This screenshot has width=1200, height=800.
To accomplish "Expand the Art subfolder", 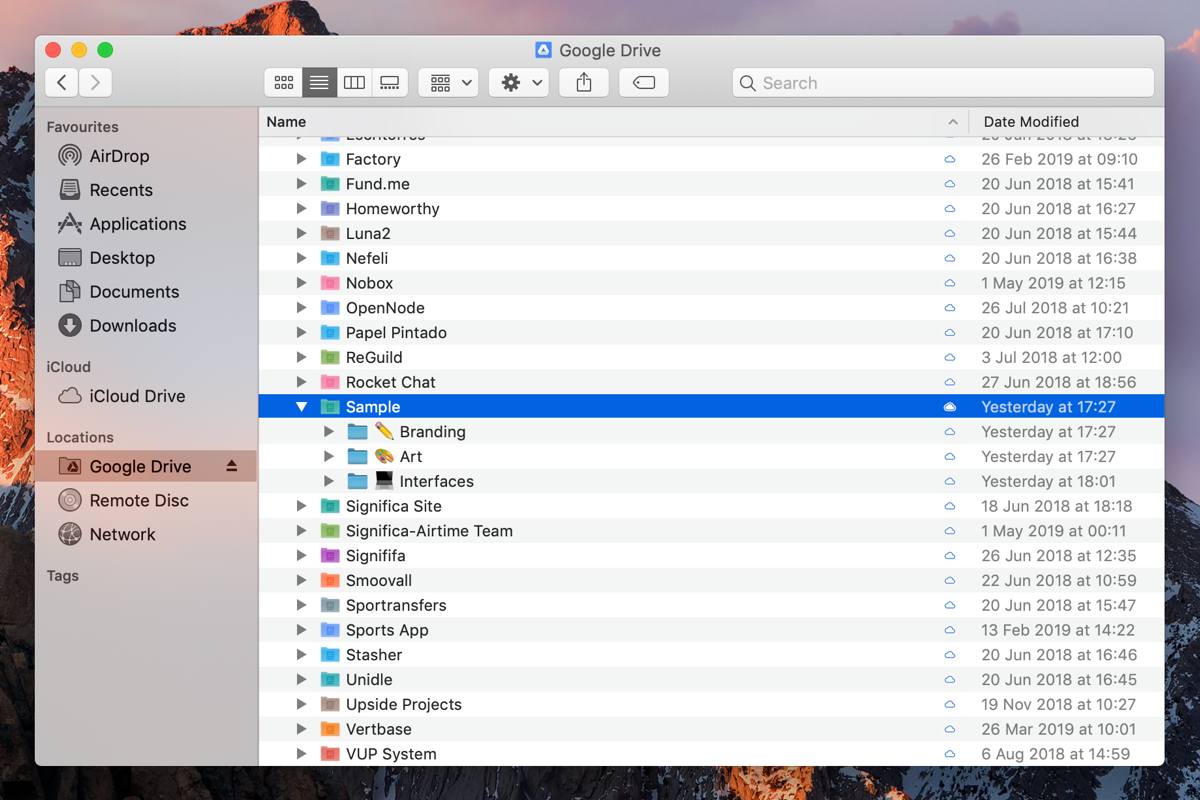I will click(x=329, y=457).
